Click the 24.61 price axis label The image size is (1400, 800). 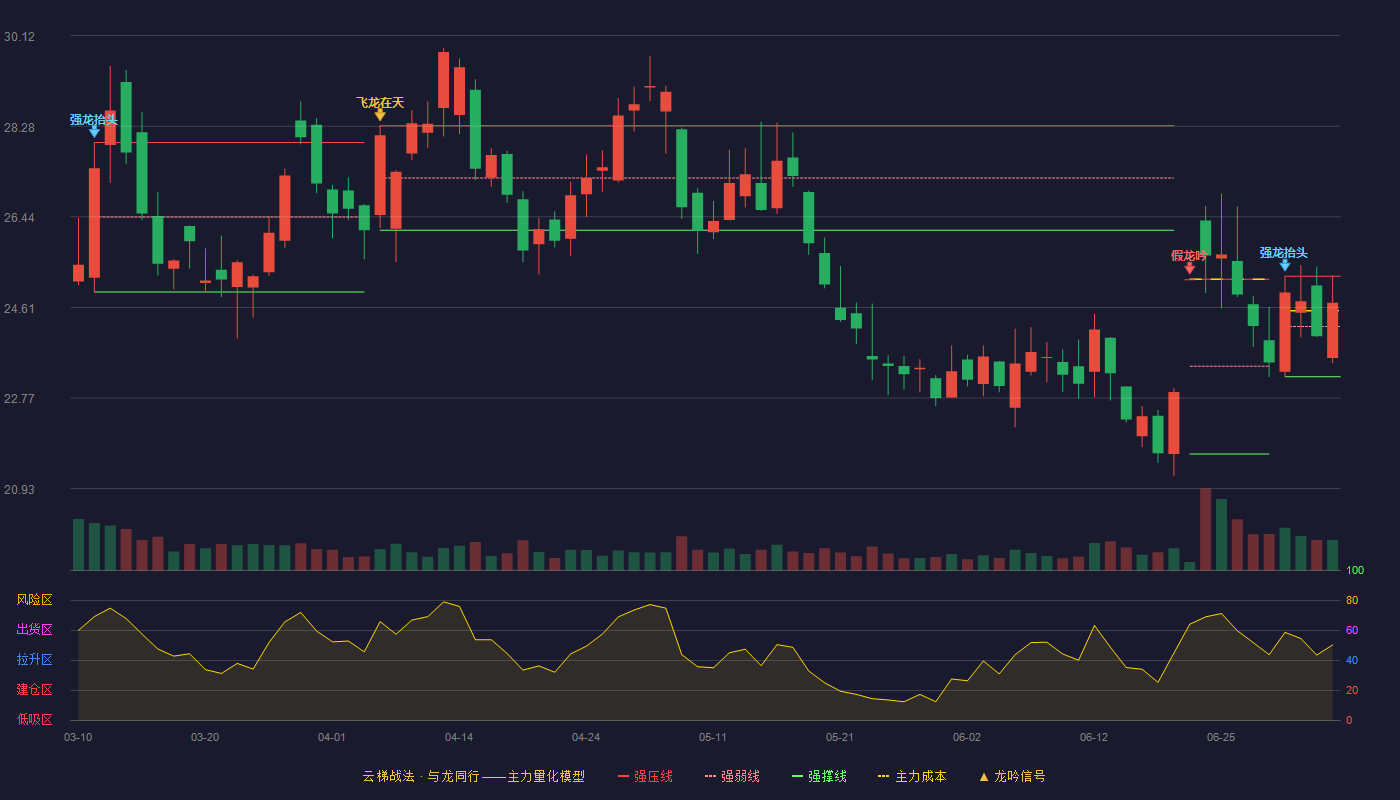19,308
